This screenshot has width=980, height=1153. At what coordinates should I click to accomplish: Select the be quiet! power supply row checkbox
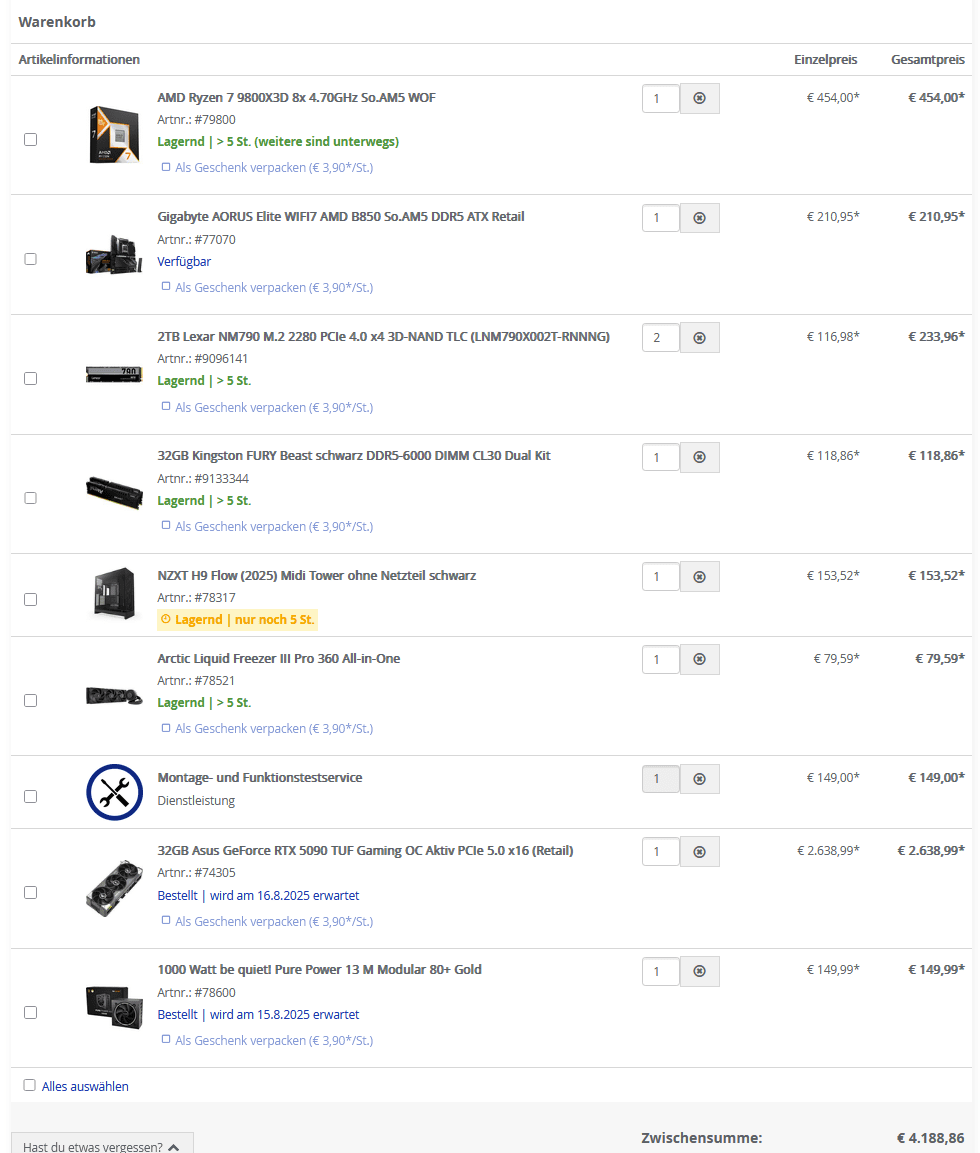tap(30, 1013)
